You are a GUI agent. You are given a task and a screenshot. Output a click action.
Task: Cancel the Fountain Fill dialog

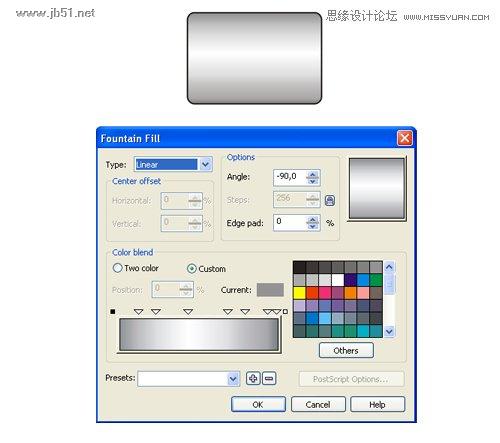(318, 404)
